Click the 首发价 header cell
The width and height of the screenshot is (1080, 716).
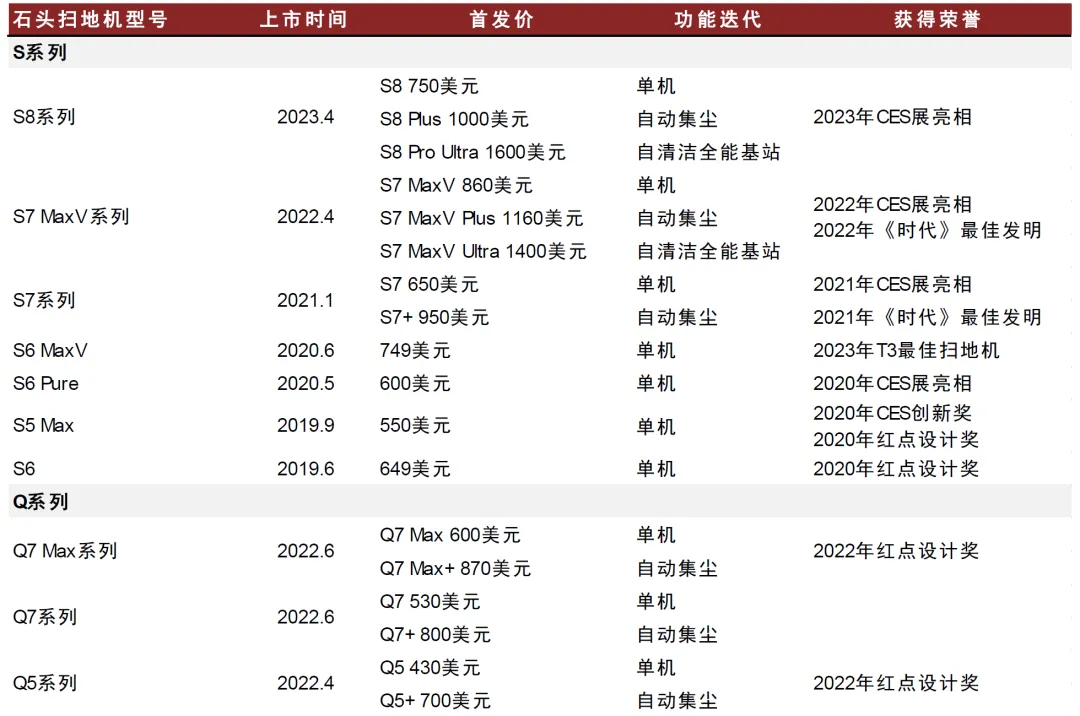(x=502, y=19)
